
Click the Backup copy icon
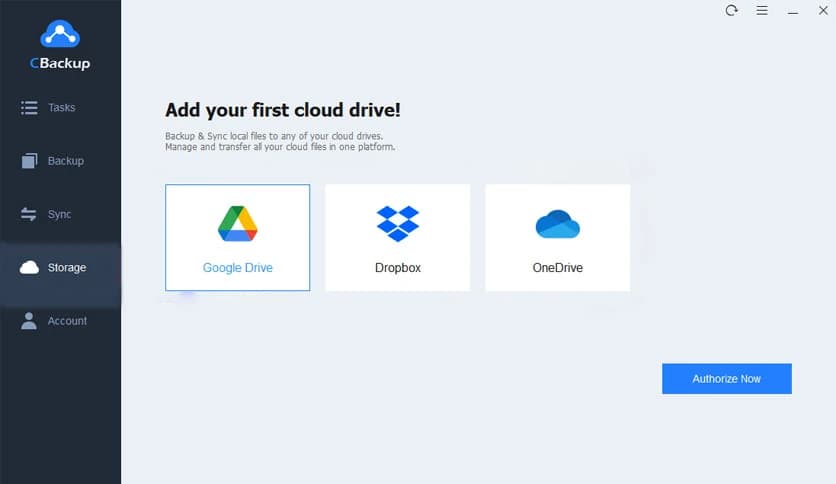coord(29,160)
